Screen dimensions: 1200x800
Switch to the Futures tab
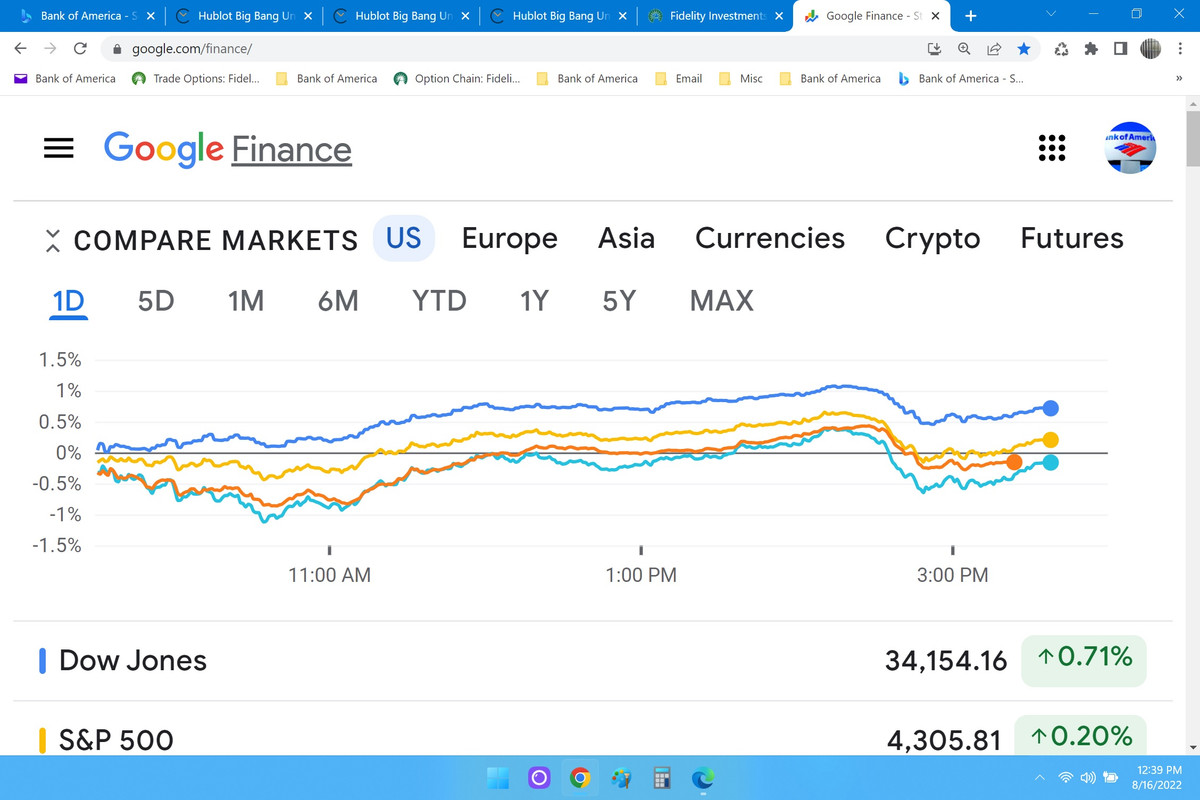[1072, 238]
